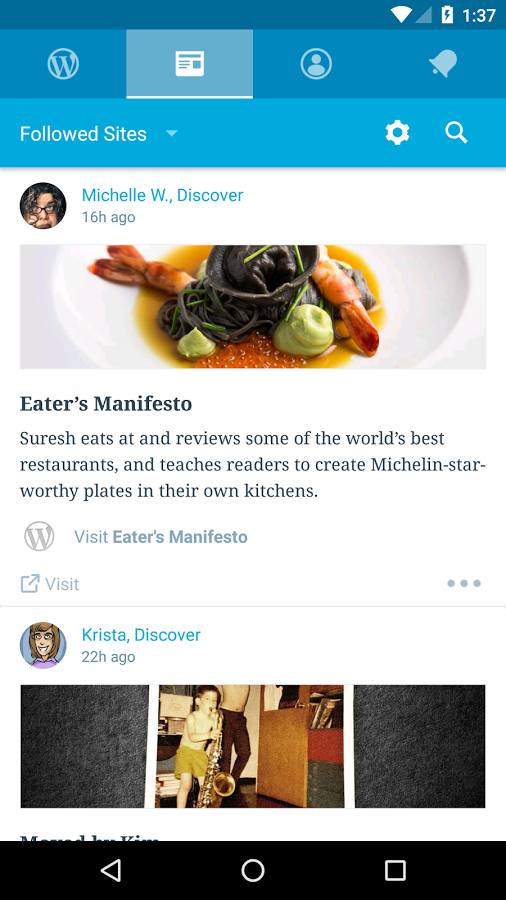Follow the Visit Eater's Manifesto link
This screenshot has width=506, height=900.
pos(161,537)
